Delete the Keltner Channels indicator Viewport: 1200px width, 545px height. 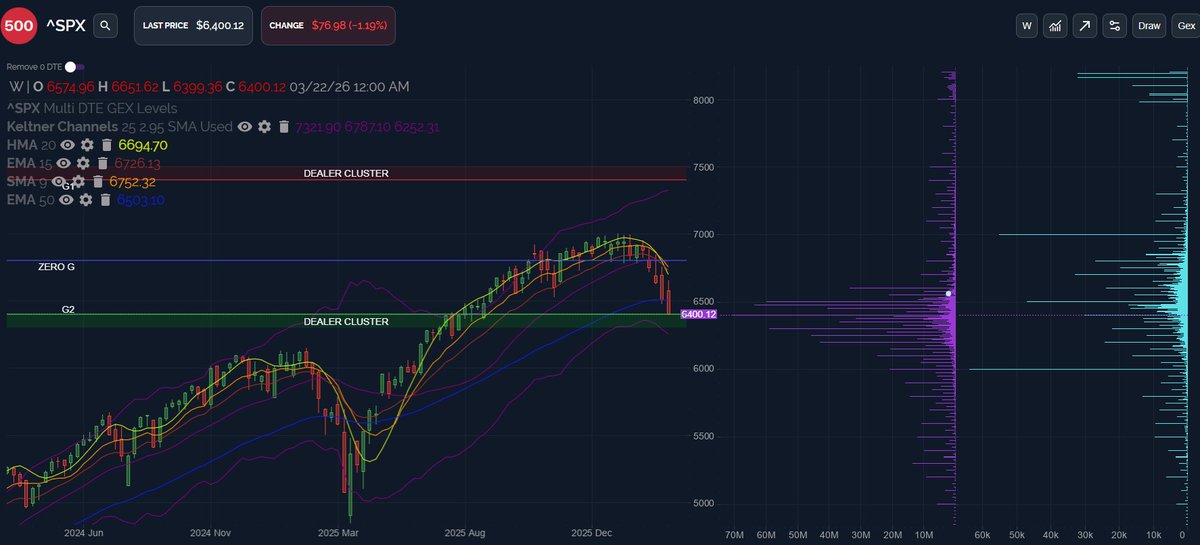coord(284,127)
